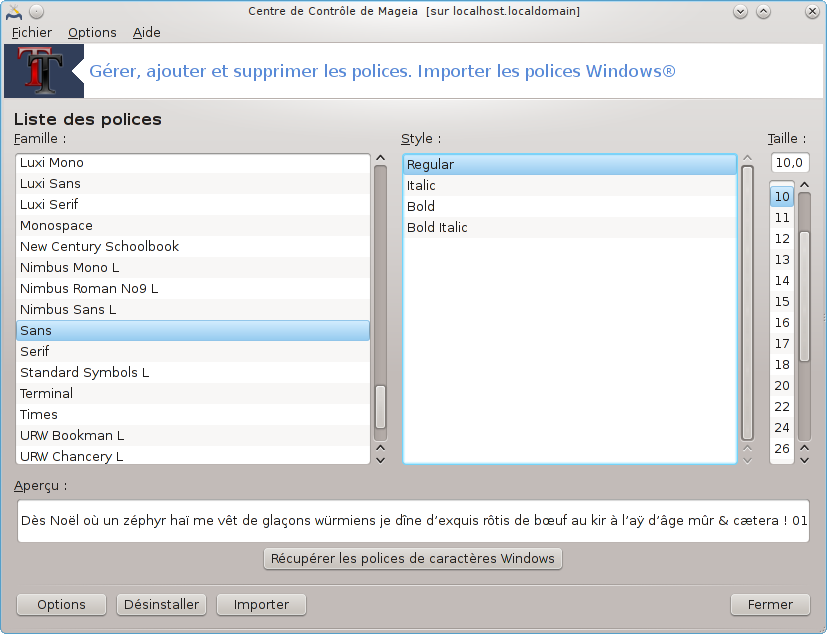
Task: Choose the Regular style
Action: click(570, 165)
